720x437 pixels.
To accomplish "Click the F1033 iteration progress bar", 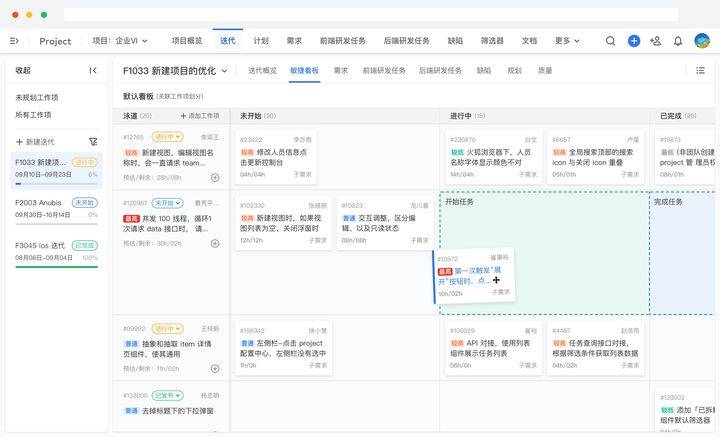I will click(56, 184).
